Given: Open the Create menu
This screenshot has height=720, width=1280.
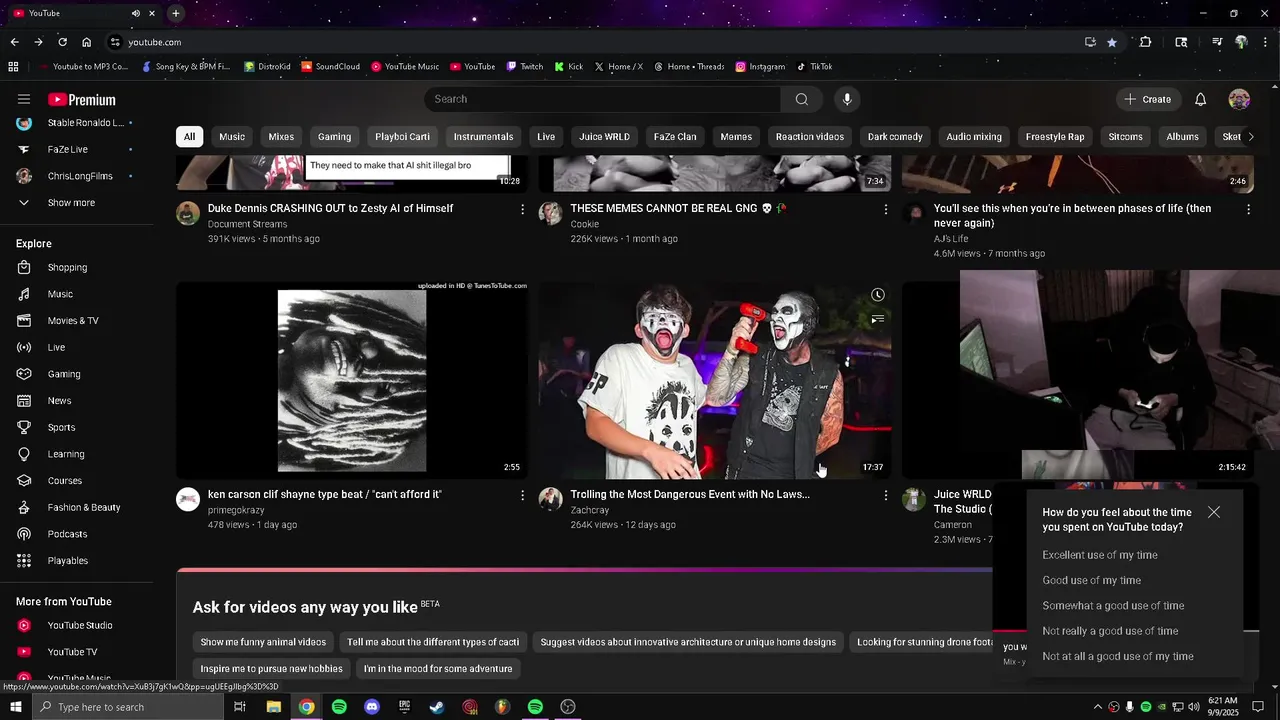Looking at the screenshot, I should coord(1147,99).
